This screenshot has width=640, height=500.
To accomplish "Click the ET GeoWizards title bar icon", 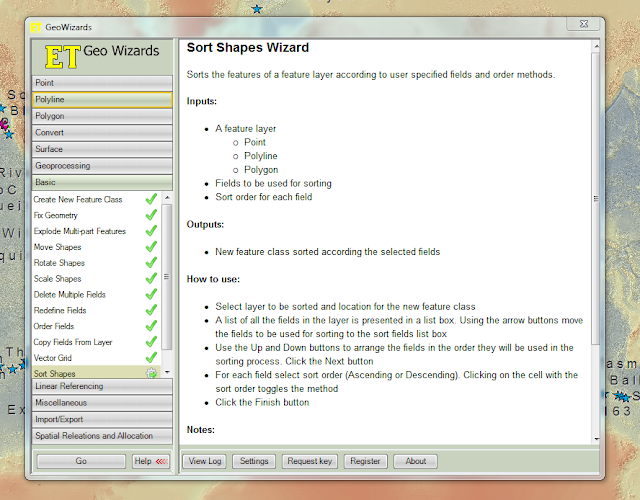I will [36, 27].
